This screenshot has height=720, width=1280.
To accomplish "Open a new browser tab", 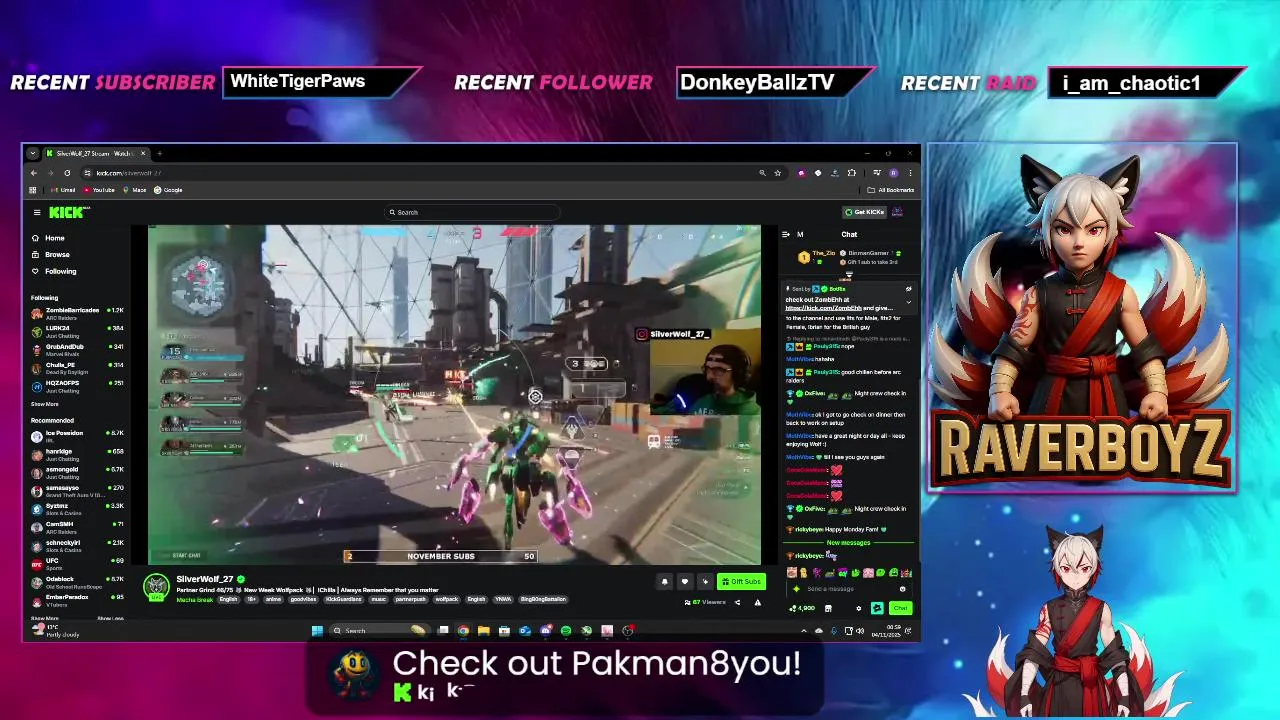I will pos(159,154).
